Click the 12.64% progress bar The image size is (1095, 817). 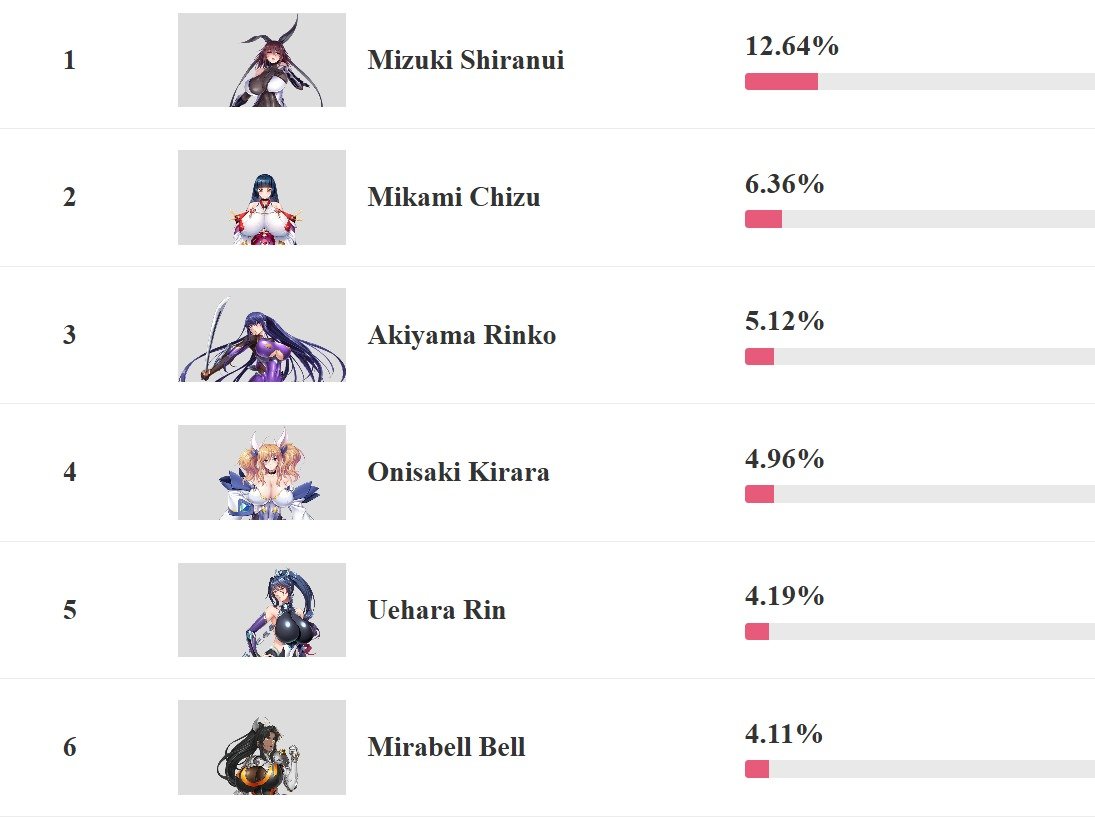(920, 82)
